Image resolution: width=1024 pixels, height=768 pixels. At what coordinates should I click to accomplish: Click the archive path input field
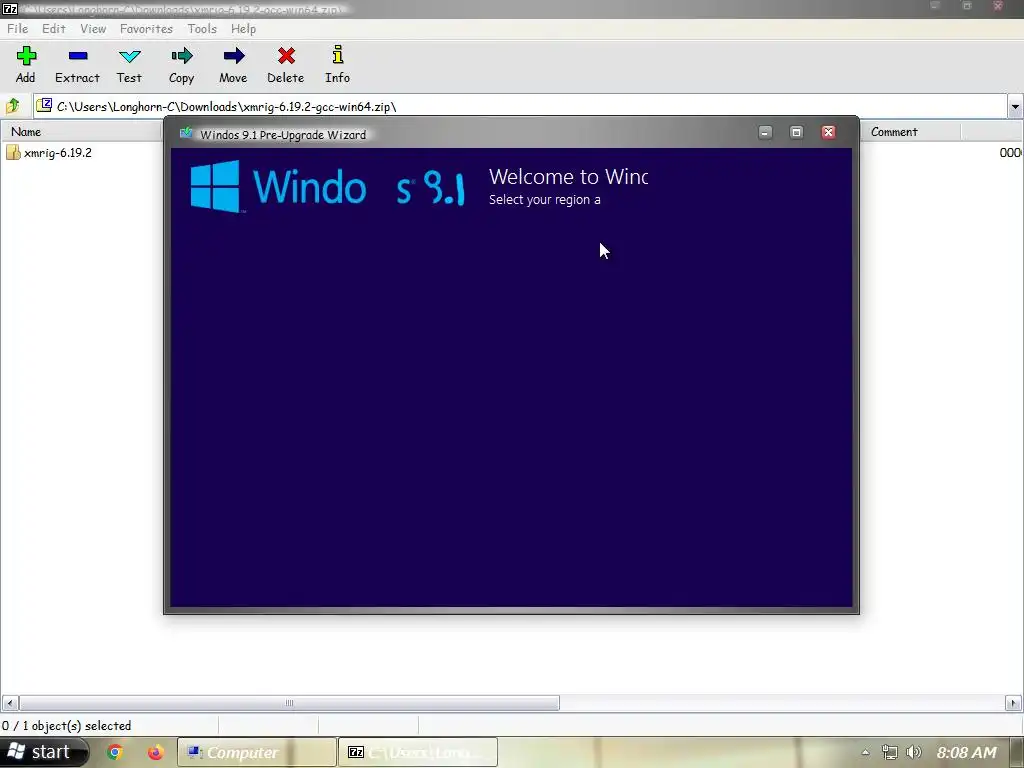[520, 106]
